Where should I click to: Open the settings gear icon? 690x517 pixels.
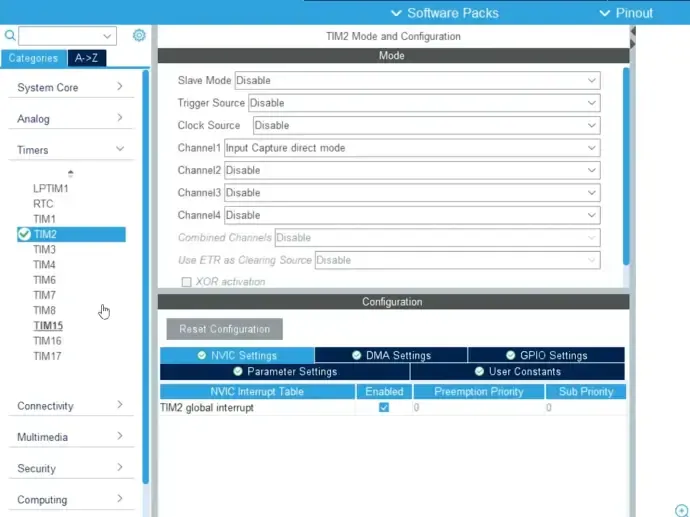click(x=139, y=36)
